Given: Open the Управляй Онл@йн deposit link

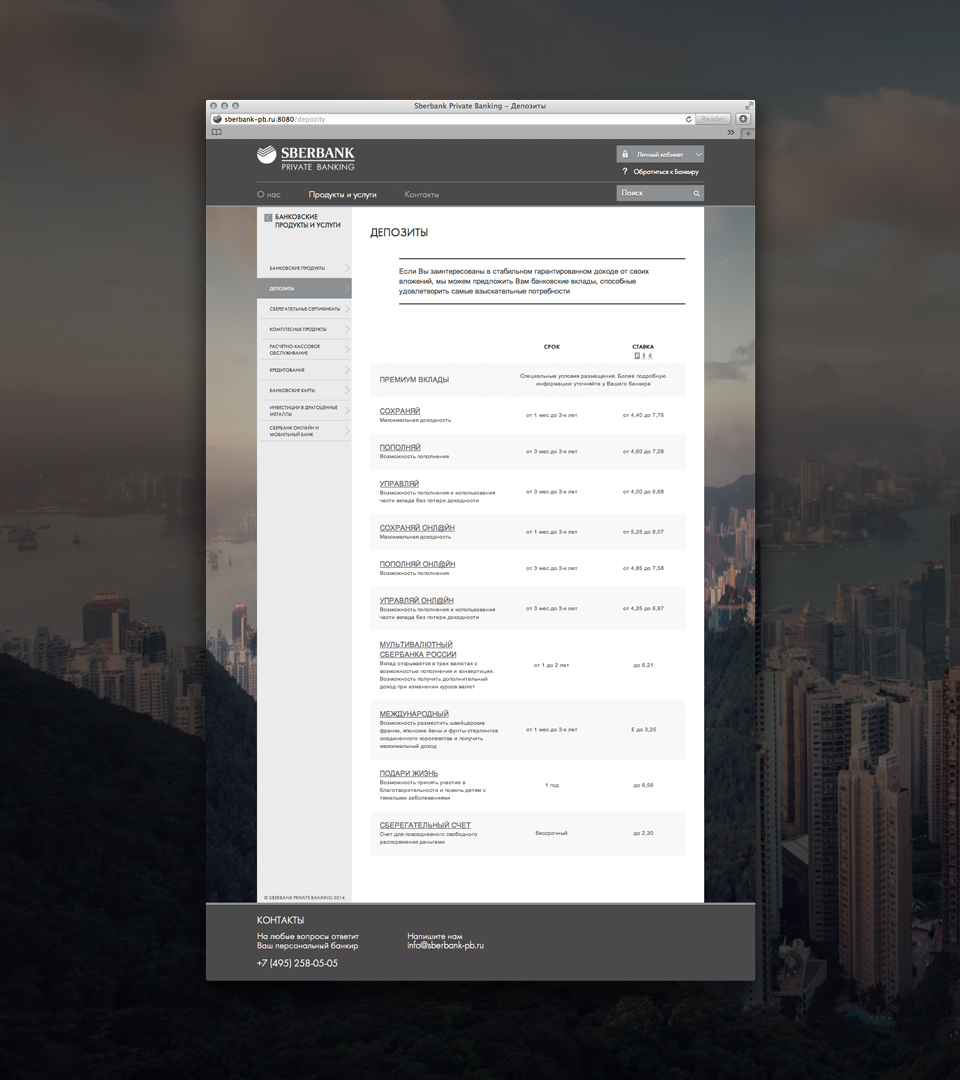Looking at the screenshot, I should [x=416, y=601].
